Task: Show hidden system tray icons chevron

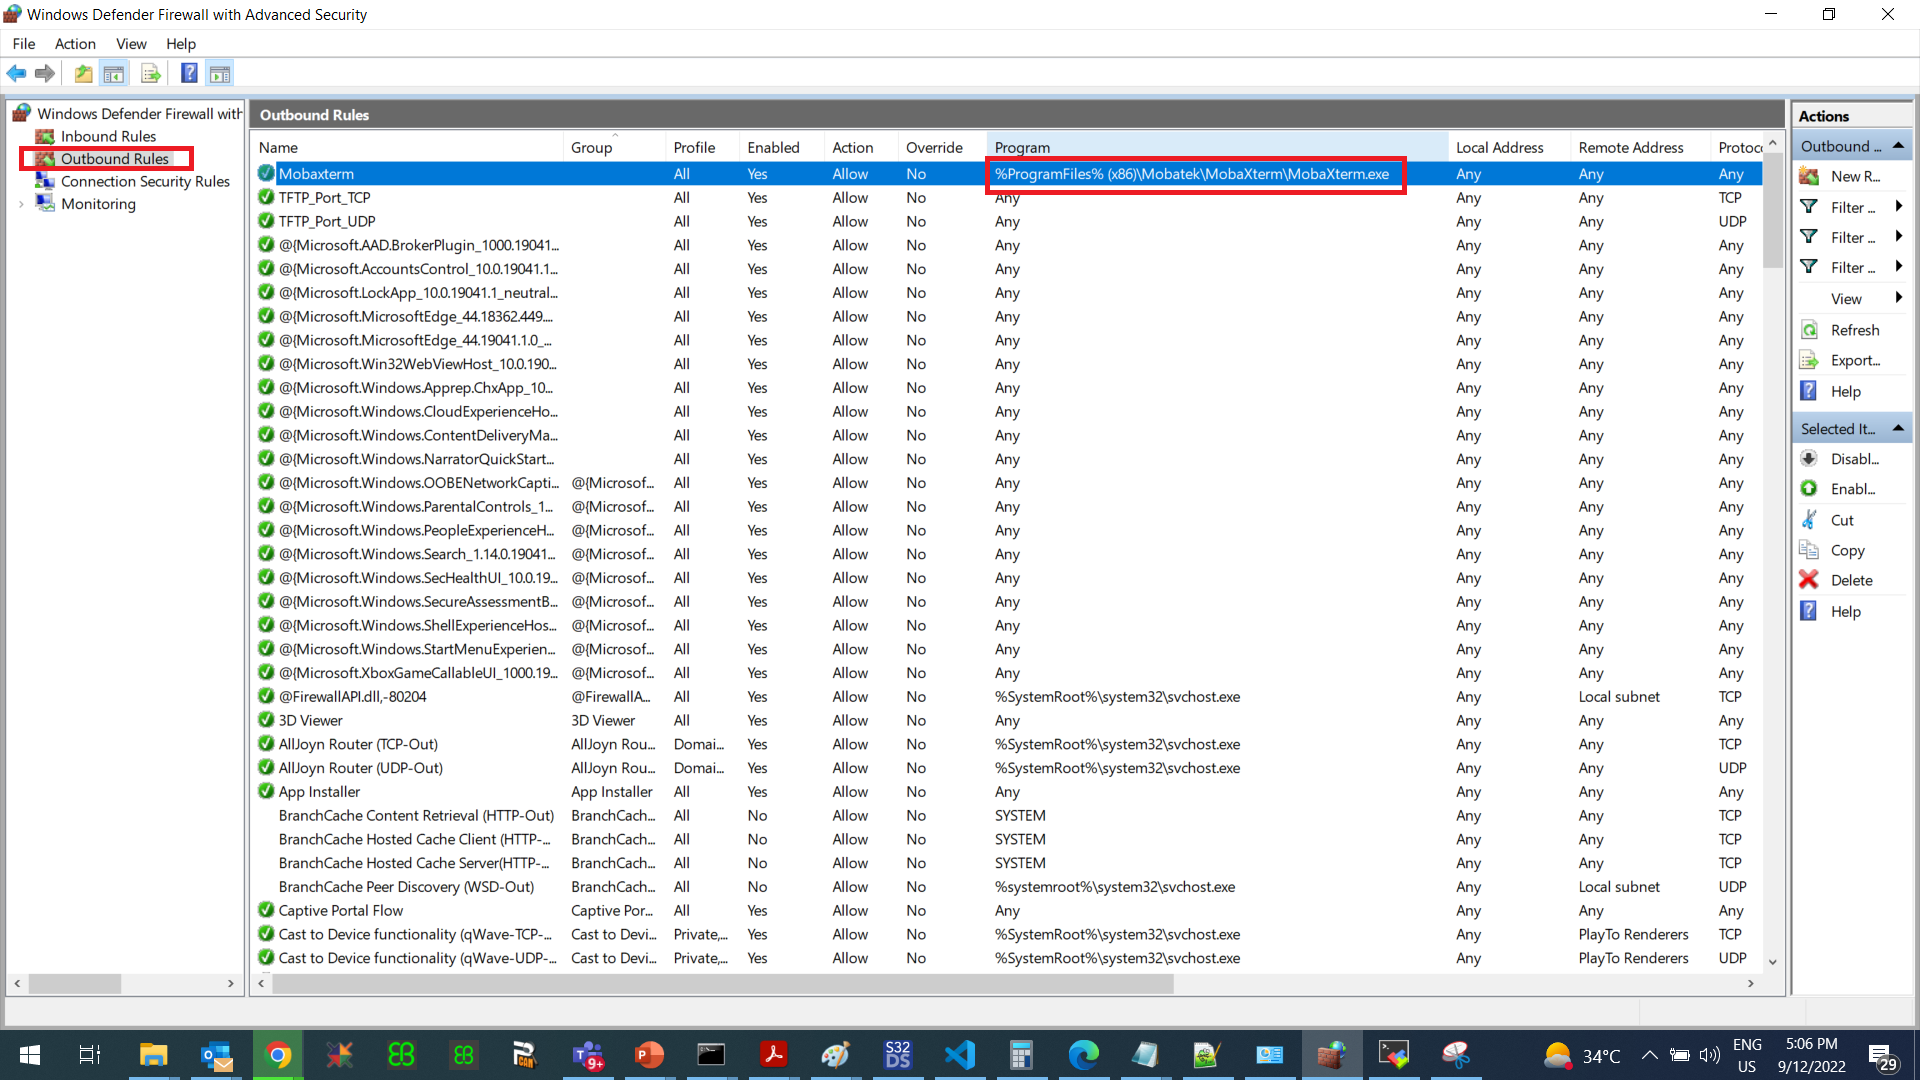Action: point(1649,1055)
